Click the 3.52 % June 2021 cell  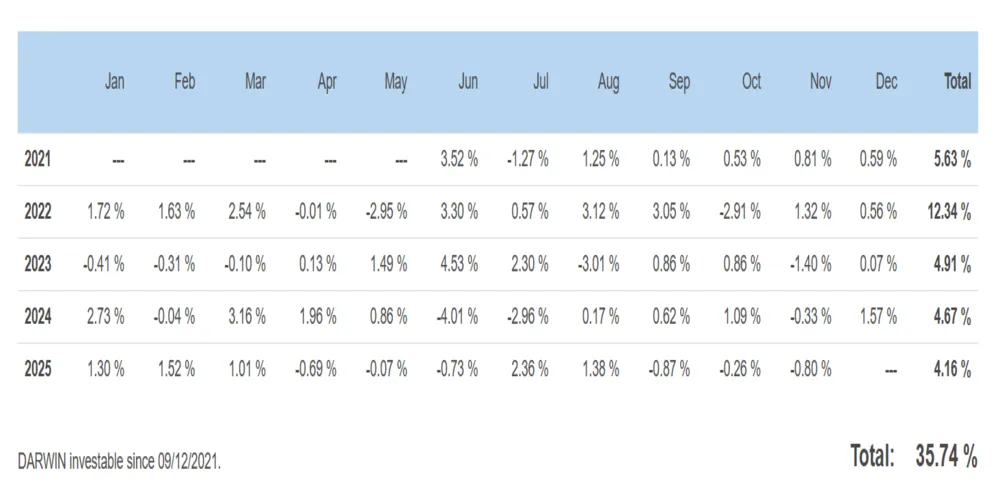[x=459, y=159]
